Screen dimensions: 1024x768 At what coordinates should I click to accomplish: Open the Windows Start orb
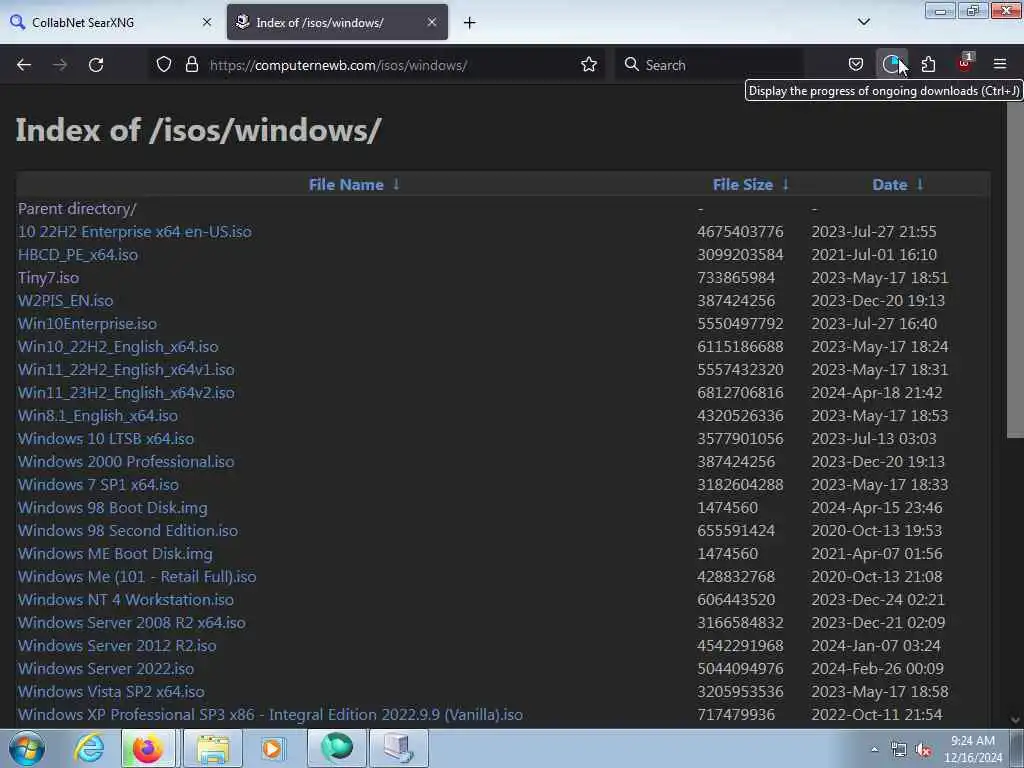click(27, 748)
